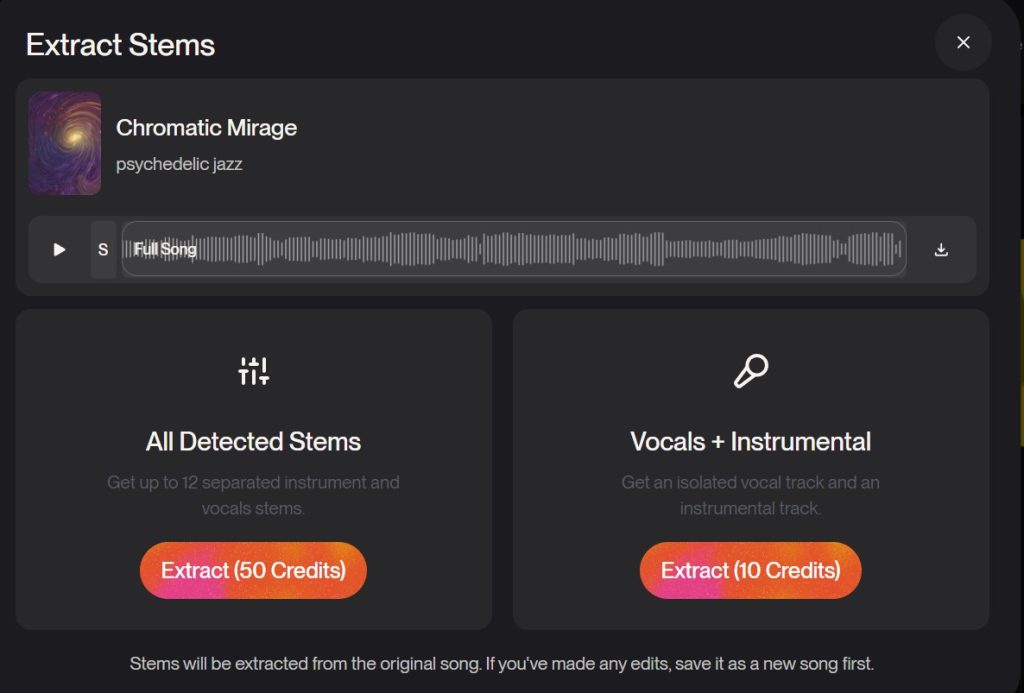
Task: Click the footer note about original song
Action: (x=502, y=664)
